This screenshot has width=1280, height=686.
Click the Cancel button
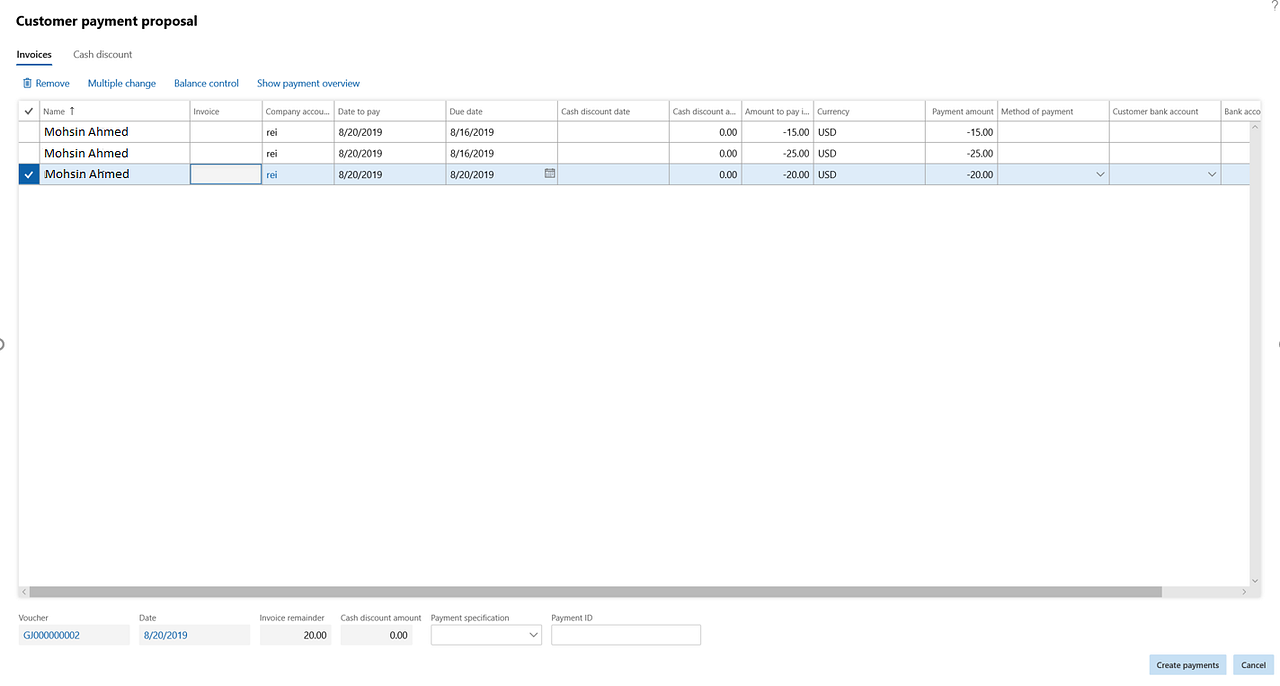click(x=1253, y=664)
